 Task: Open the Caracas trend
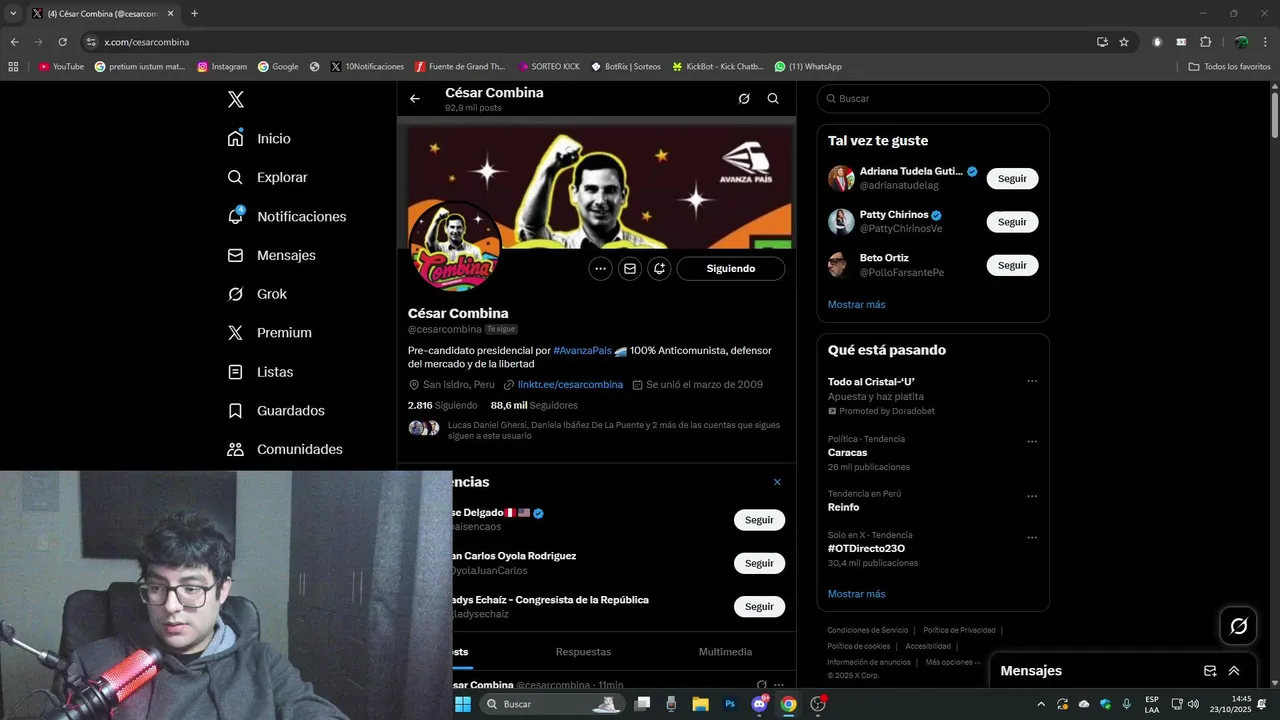pyautogui.click(x=847, y=453)
